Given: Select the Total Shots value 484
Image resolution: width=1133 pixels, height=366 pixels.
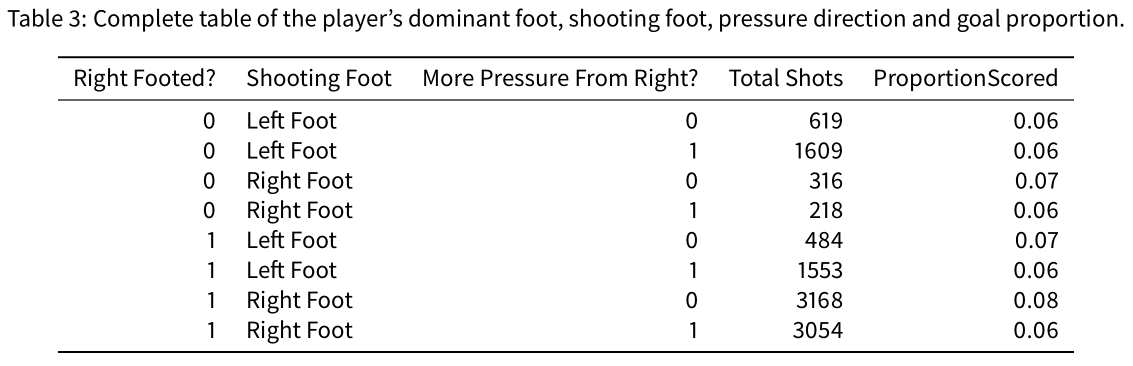Looking at the screenshot, I should click(824, 240).
